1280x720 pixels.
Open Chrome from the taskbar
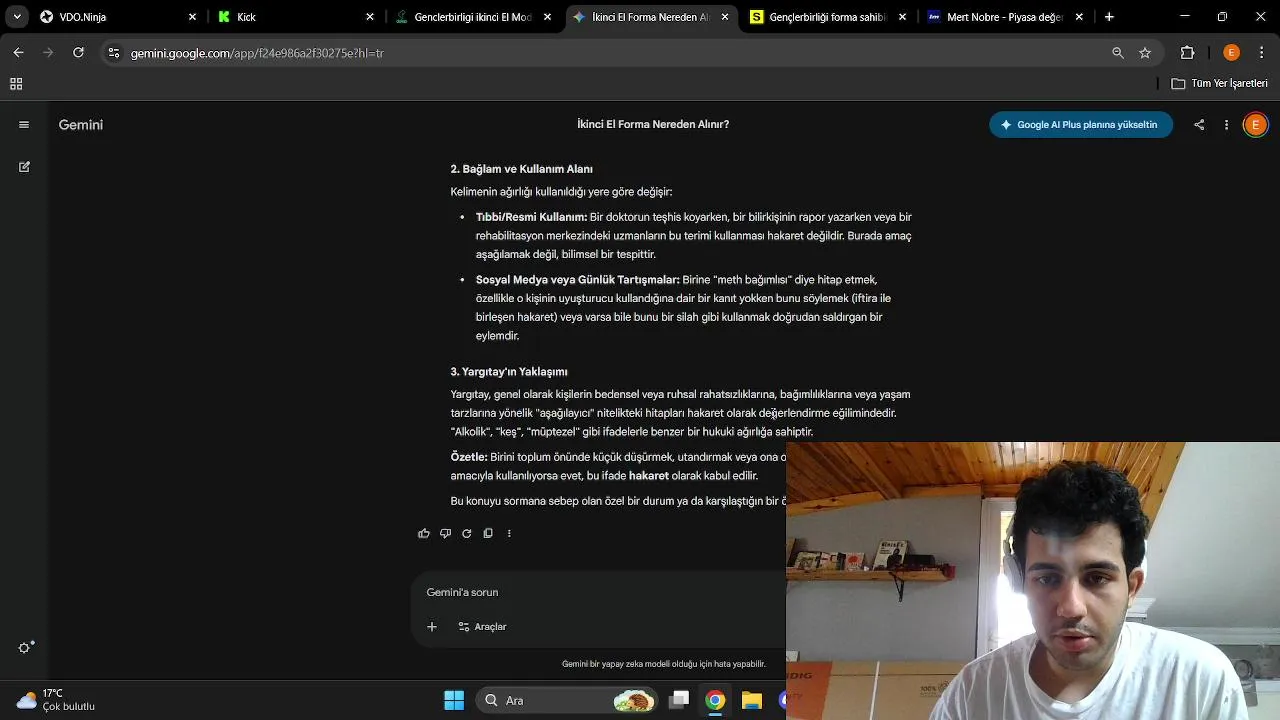pos(715,700)
